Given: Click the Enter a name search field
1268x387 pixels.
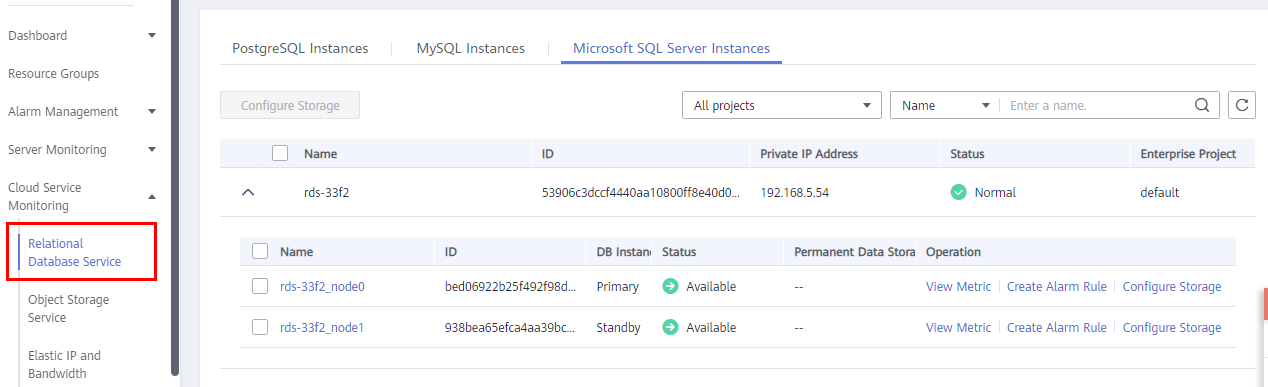Looking at the screenshot, I should [x=1097, y=105].
